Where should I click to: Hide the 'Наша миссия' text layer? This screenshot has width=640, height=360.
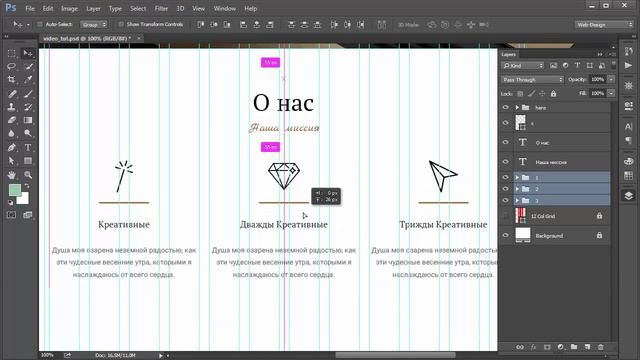505,162
